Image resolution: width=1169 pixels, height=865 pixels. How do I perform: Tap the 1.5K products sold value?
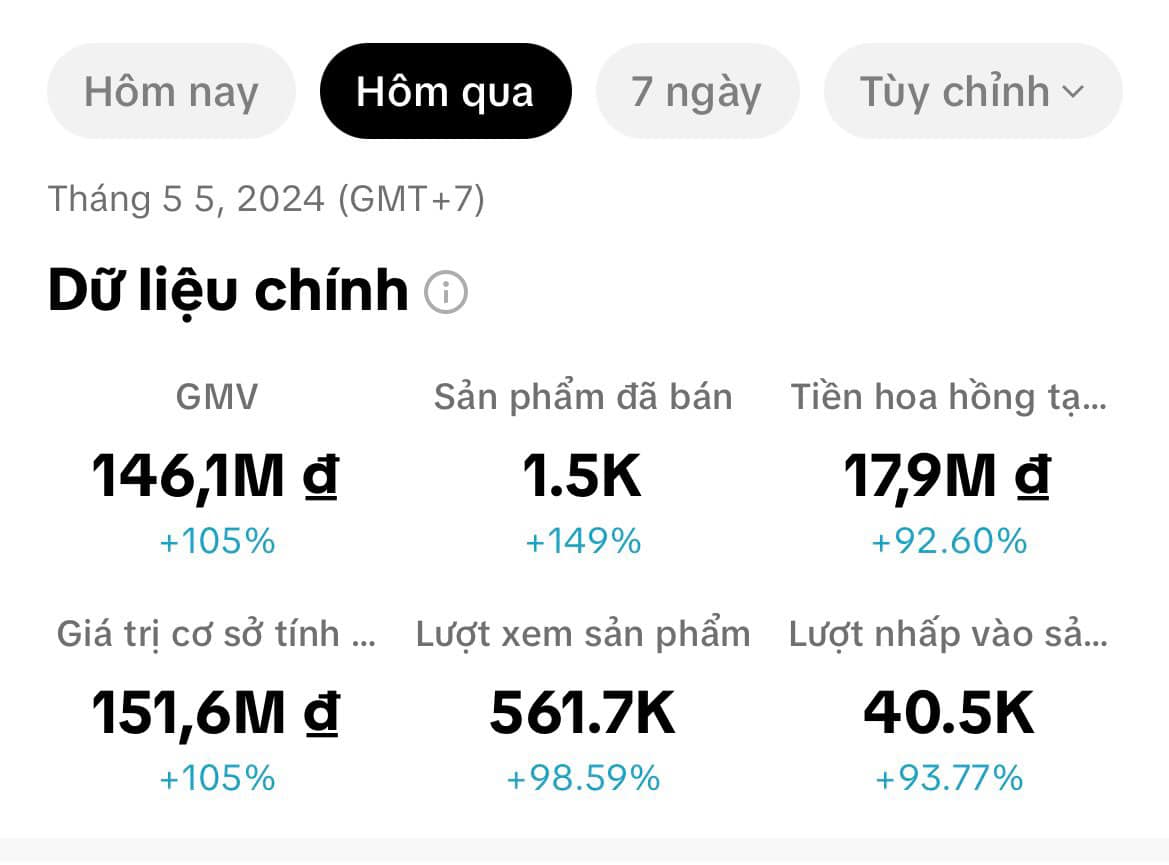tap(582, 476)
